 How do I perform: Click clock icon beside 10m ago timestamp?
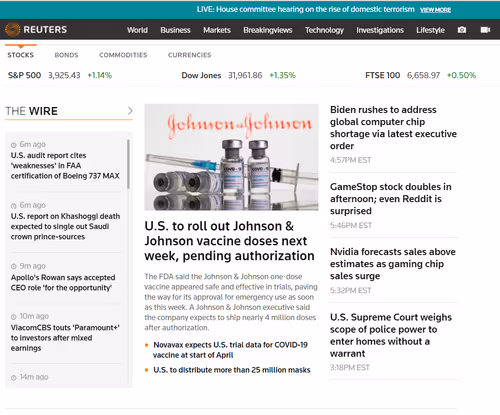(14, 317)
